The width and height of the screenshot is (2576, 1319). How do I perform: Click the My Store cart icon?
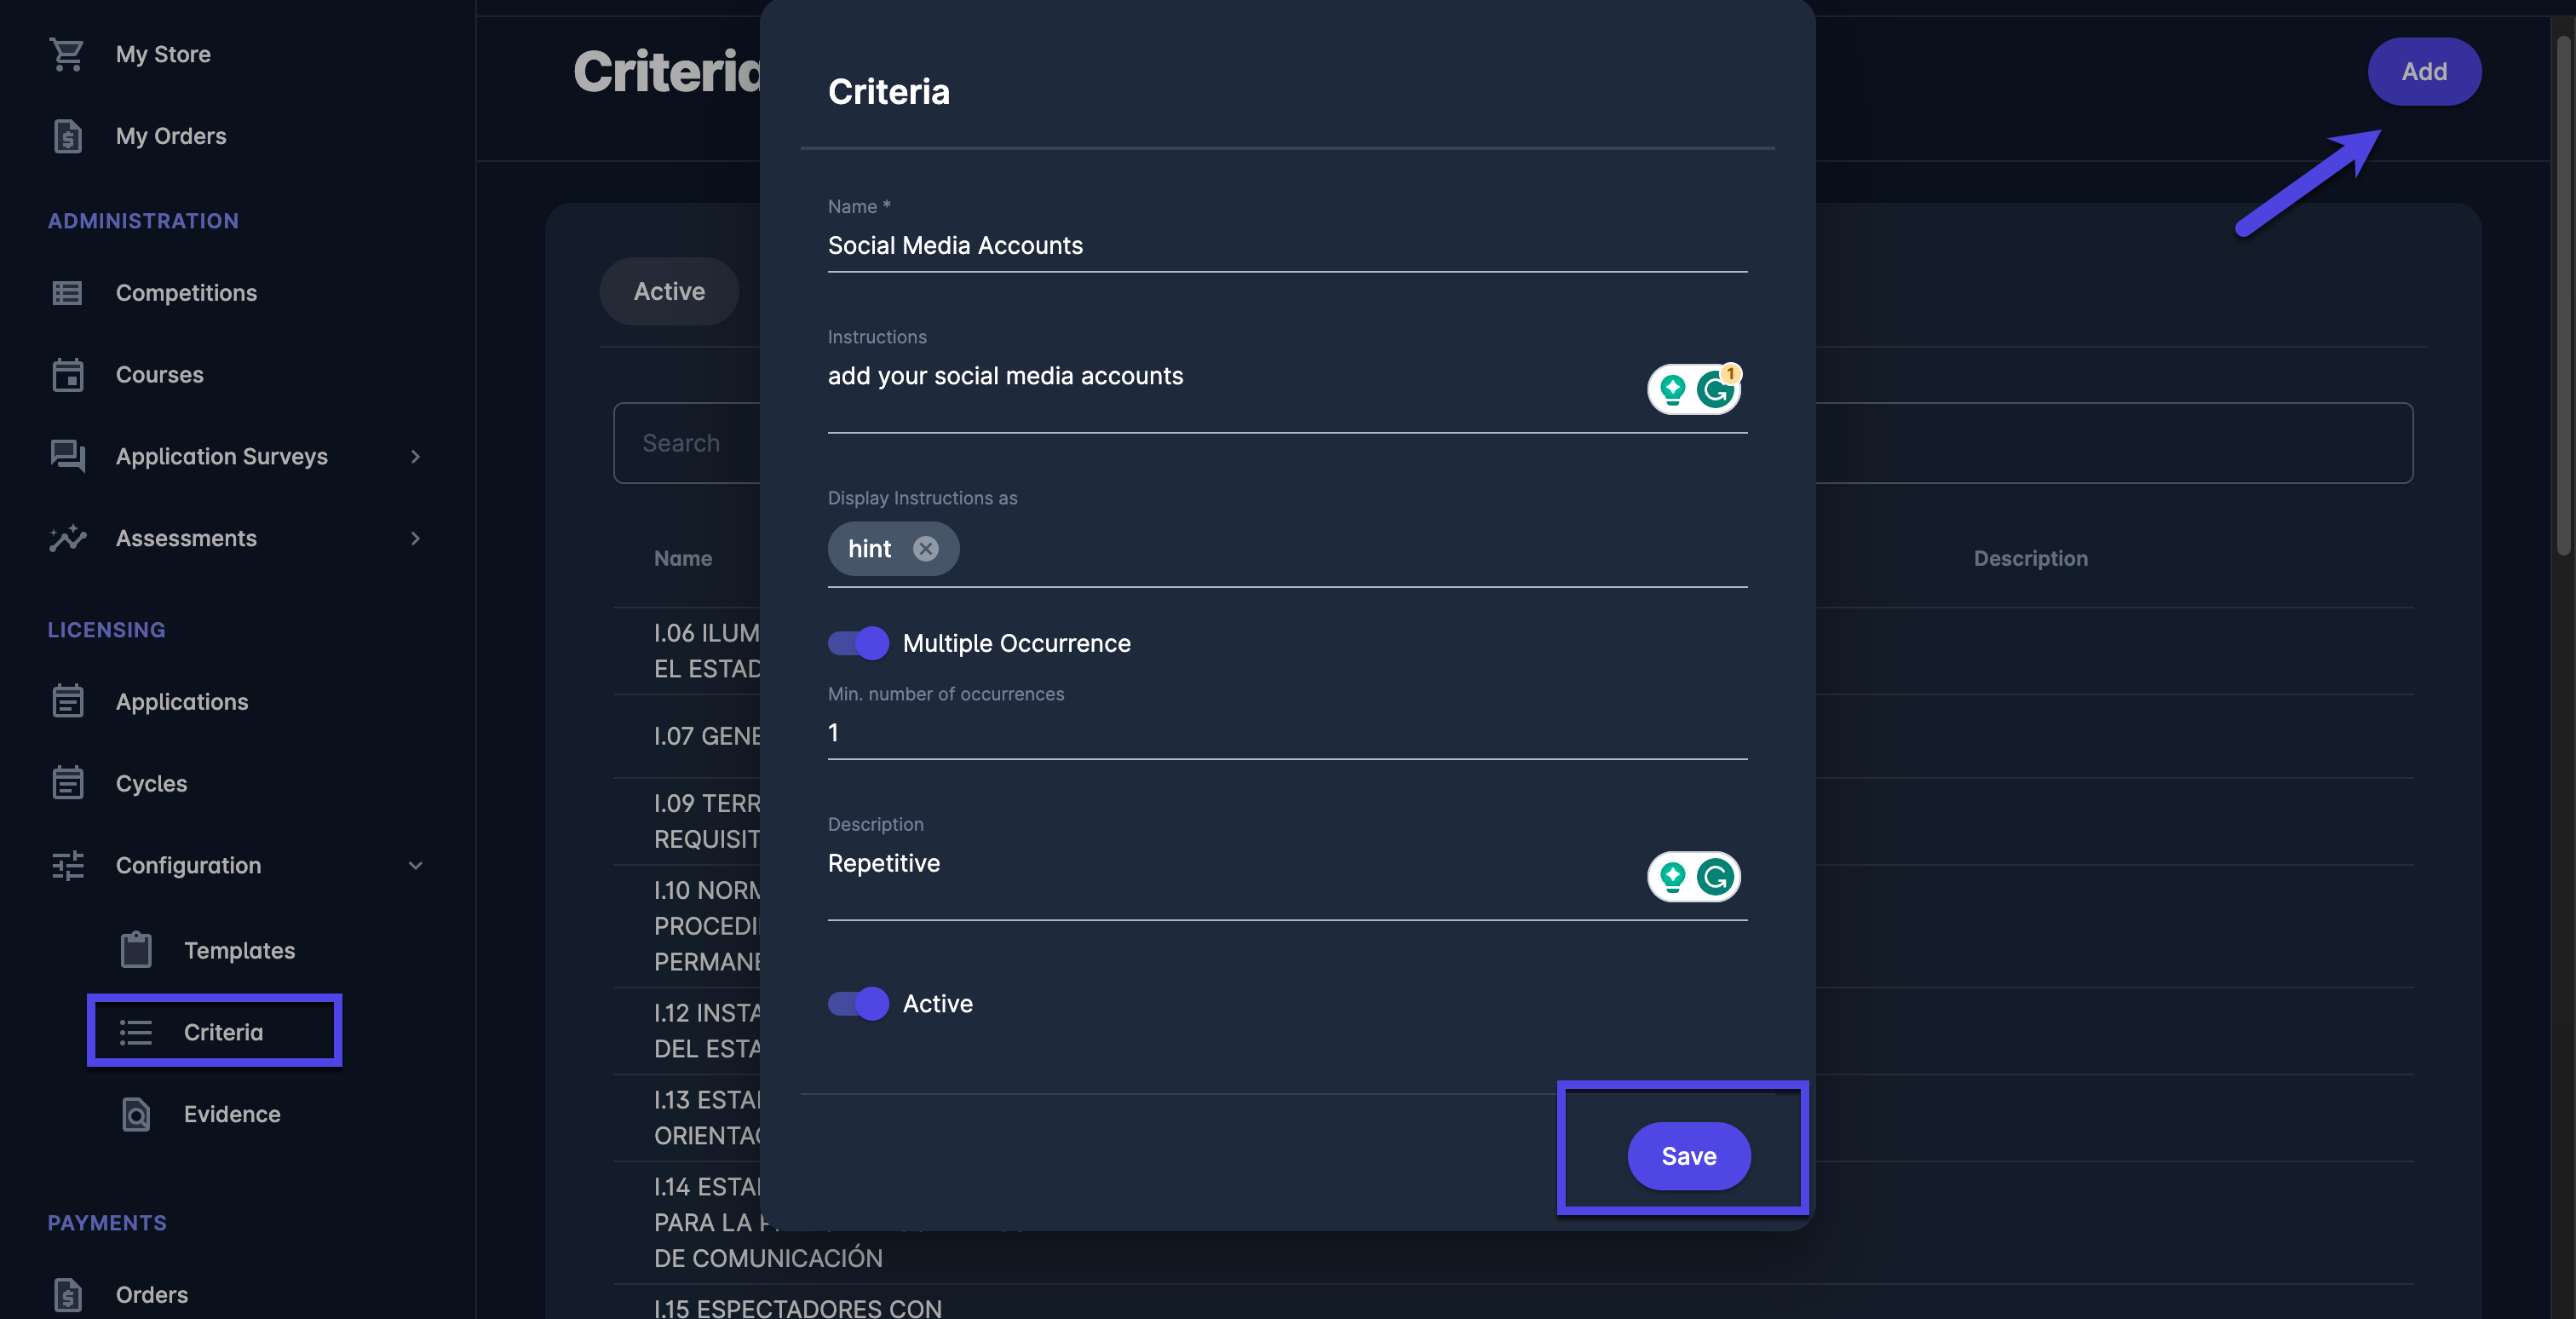click(67, 54)
